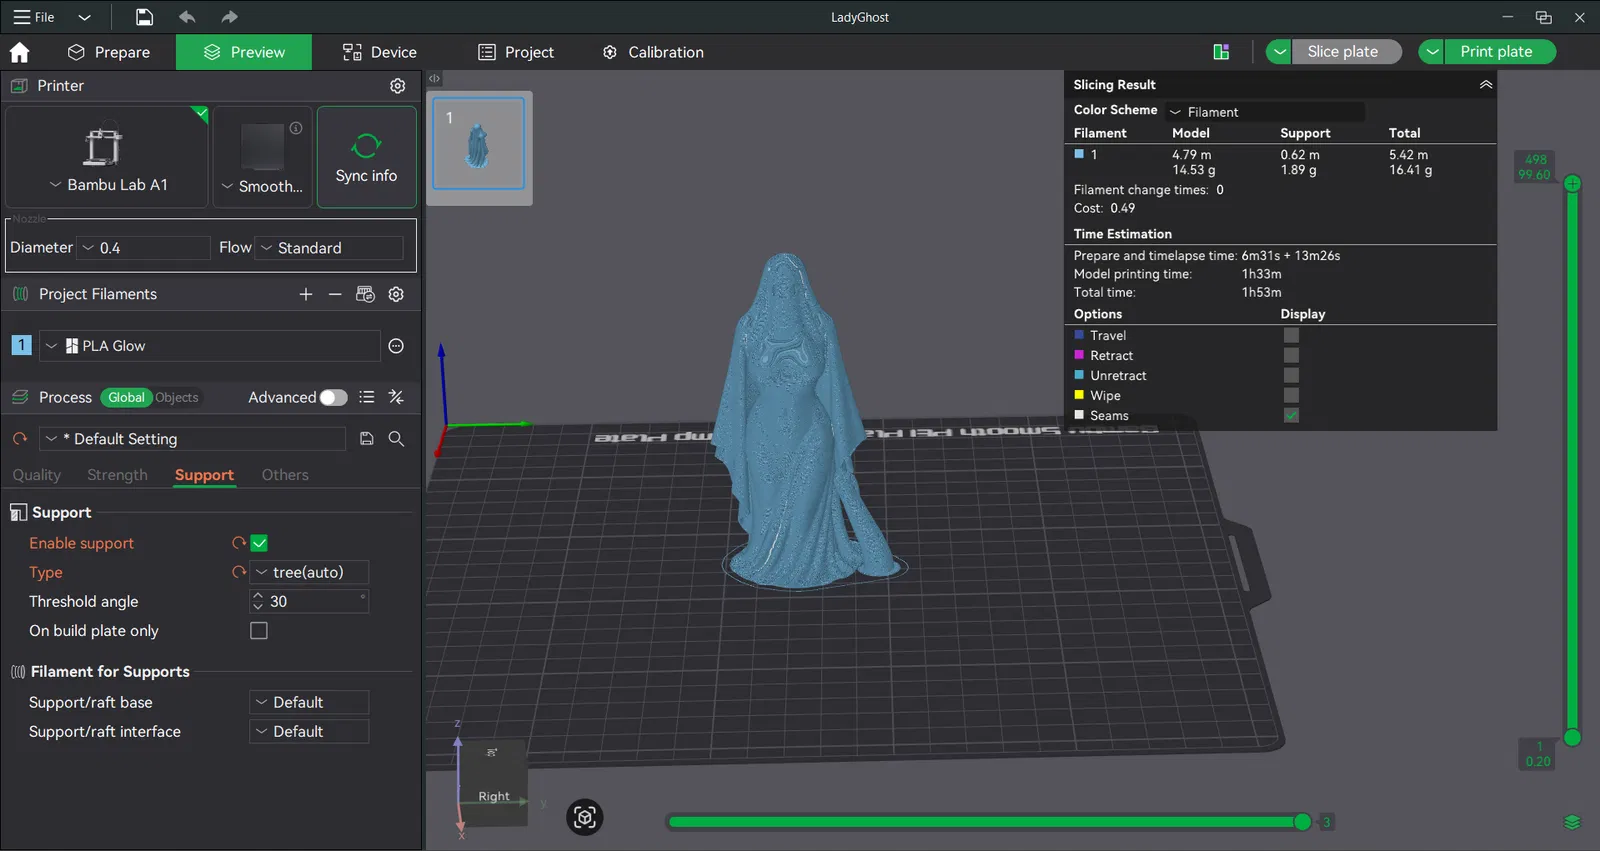Screen dimensions: 1600x851
Task: Search process settings with magnifier icon
Action: pos(396,439)
